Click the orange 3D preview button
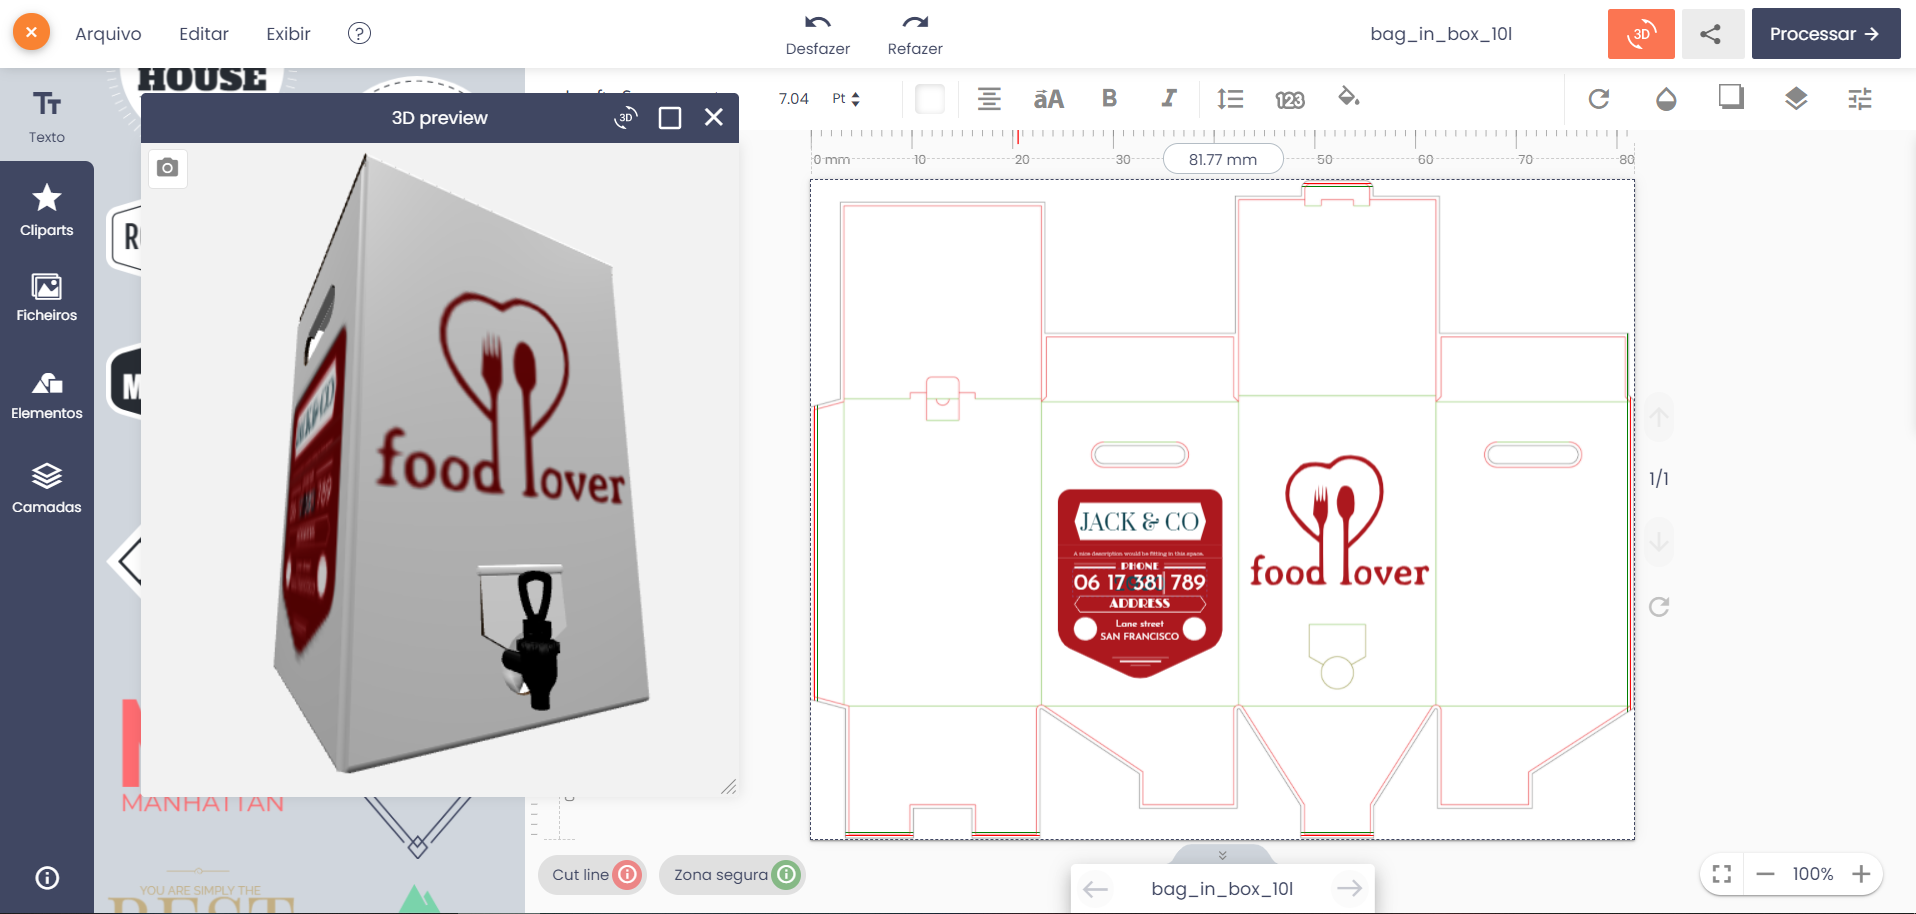The image size is (1916, 914). [x=1640, y=34]
